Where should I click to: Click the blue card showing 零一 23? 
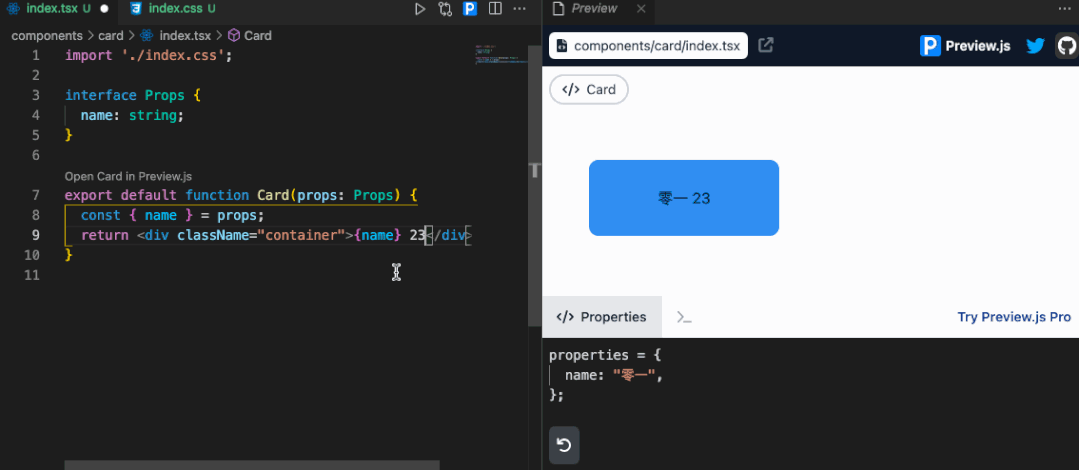(x=684, y=198)
